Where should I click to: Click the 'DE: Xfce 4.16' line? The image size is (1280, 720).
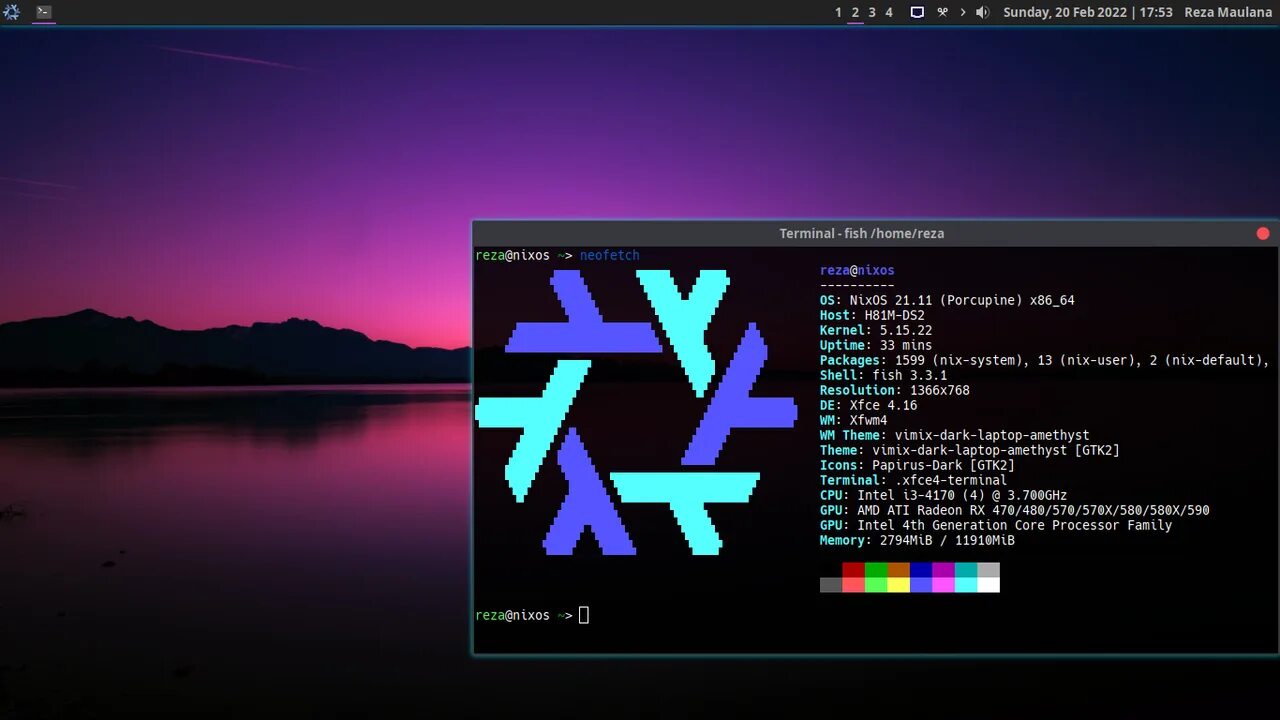pos(868,405)
